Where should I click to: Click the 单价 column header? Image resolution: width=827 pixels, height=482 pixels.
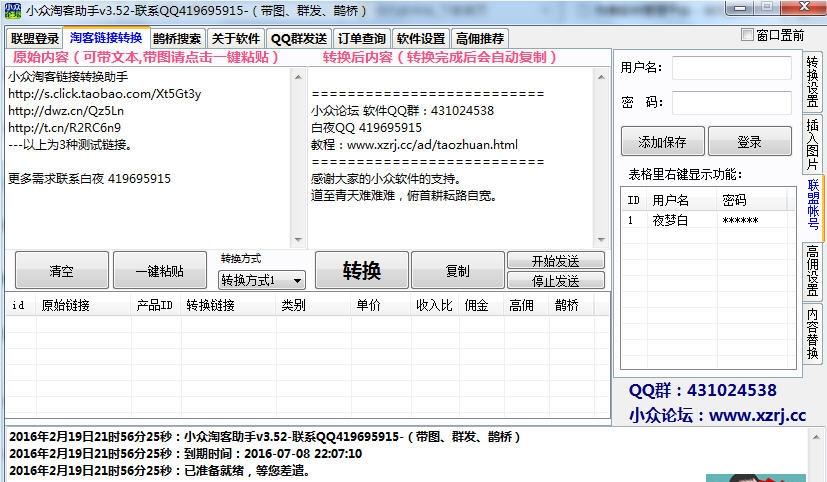381,305
